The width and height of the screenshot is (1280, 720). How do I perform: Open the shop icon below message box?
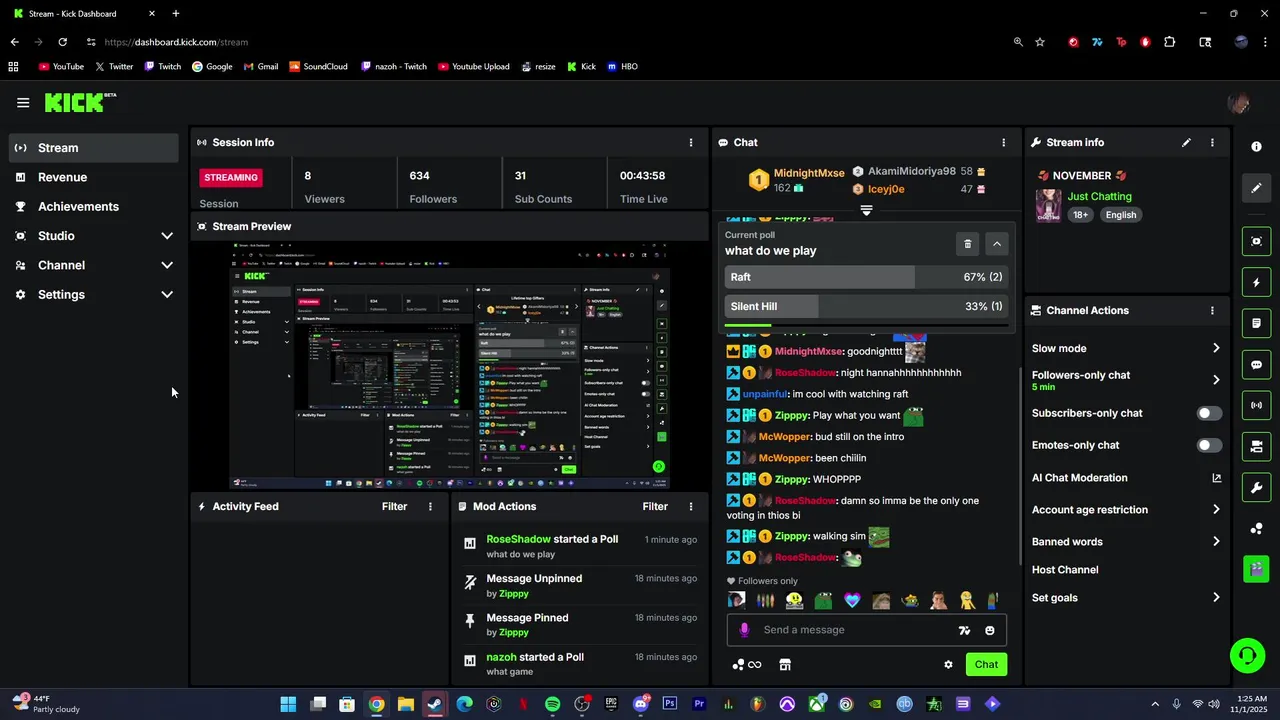785,664
